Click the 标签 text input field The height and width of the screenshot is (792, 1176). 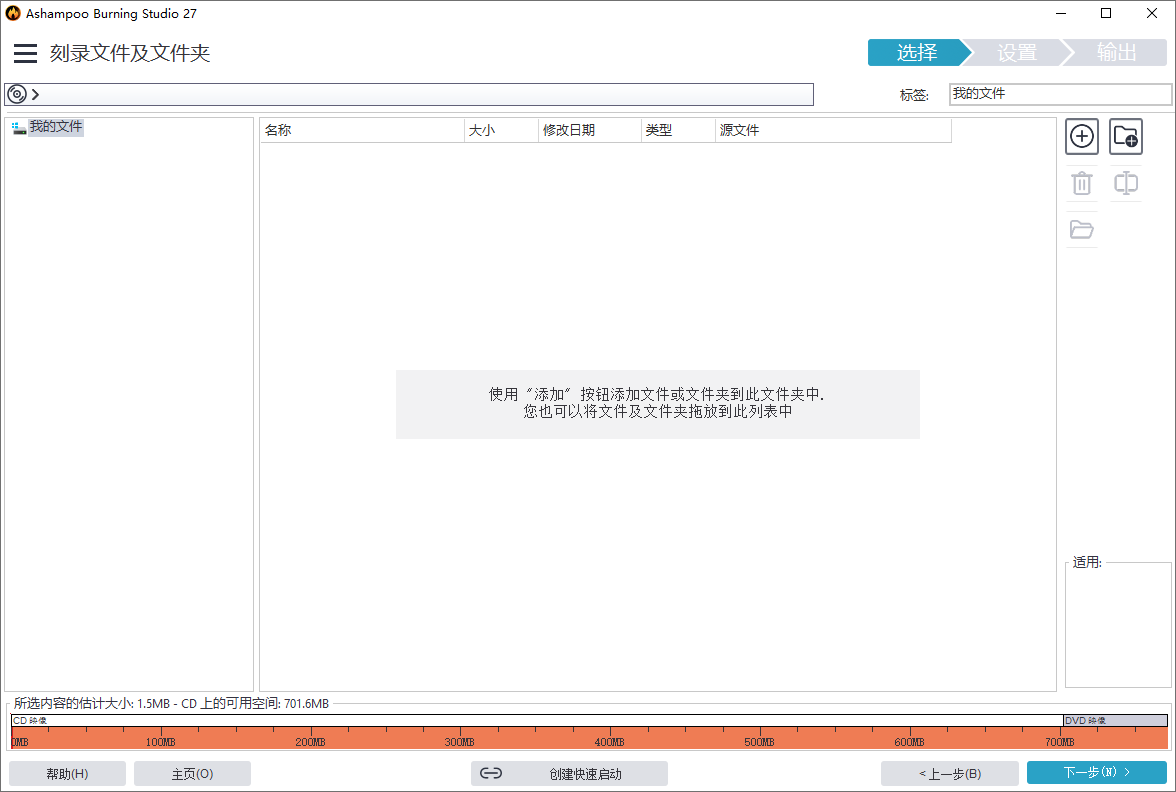coord(1059,94)
